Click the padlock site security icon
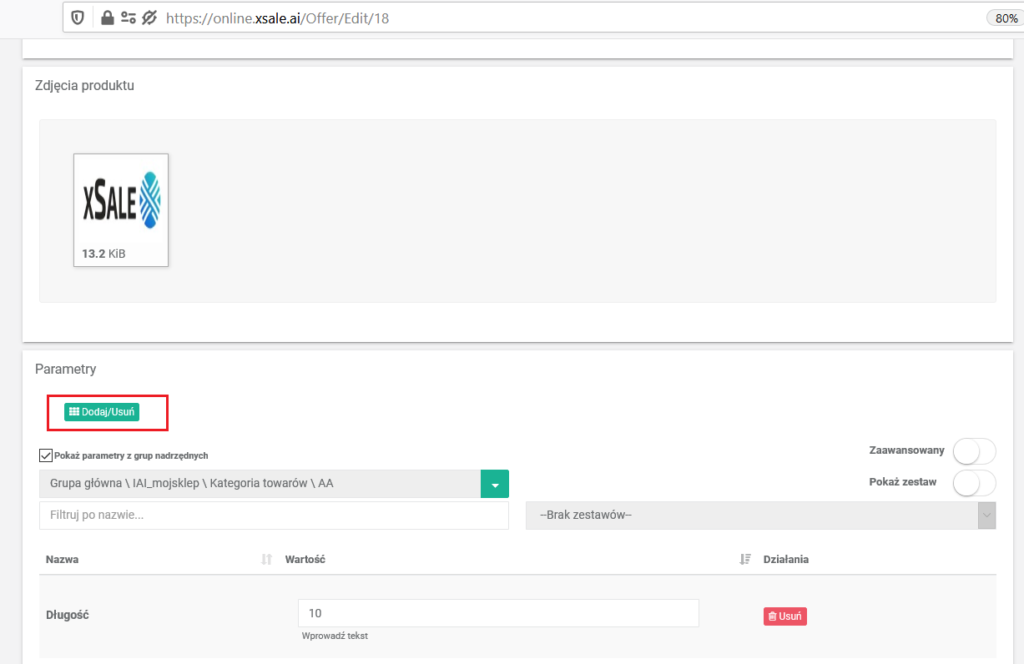Image resolution: width=1024 pixels, height=664 pixels. (x=105, y=18)
